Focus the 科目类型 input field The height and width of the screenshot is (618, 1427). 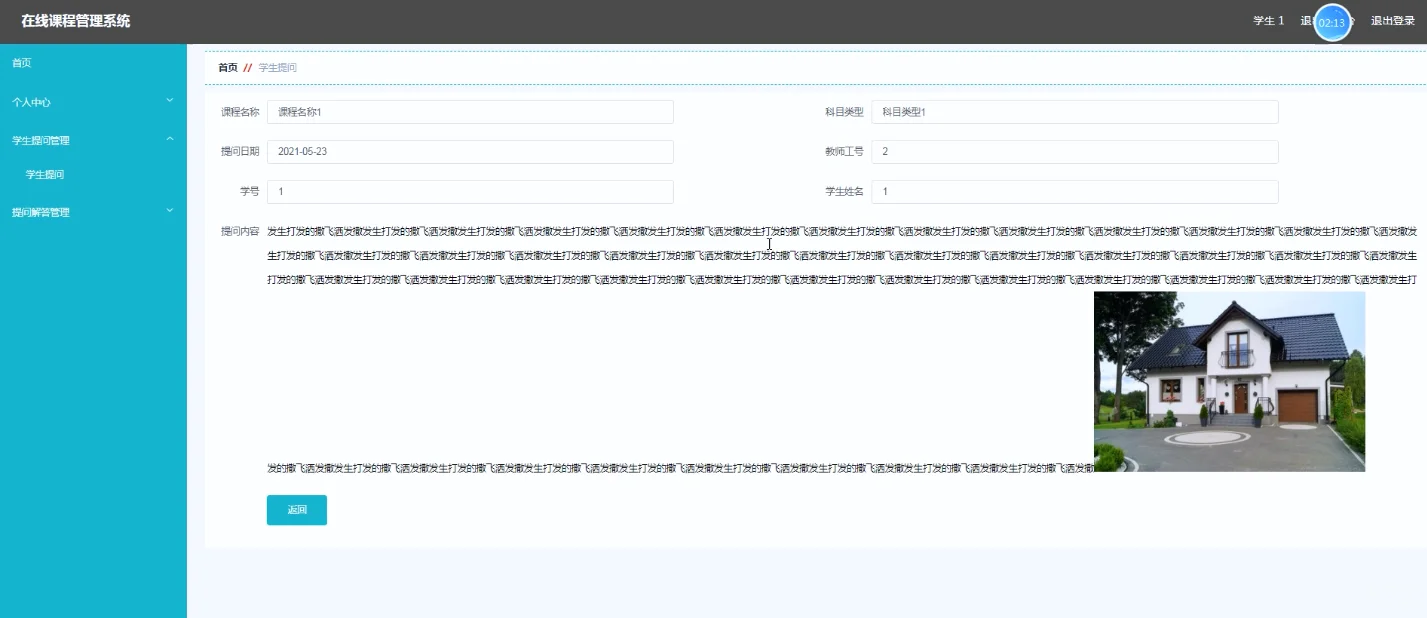(1075, 111)
